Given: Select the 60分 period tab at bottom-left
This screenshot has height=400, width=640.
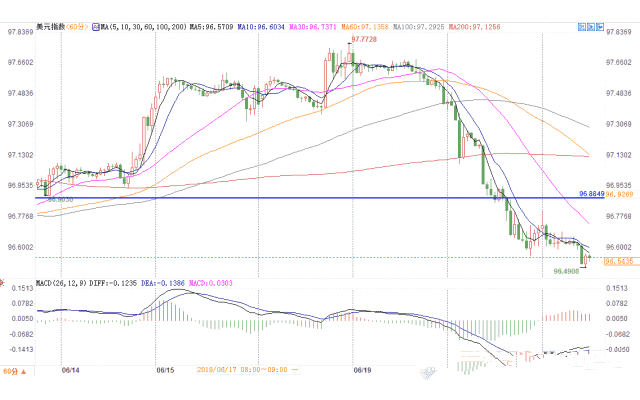Looking at the screenshot, I should point(10,370).
